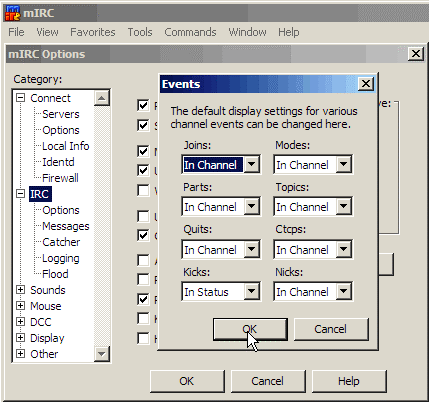
Task: Open the Joins dropdown in Events
Action: (x=252, y=164)
